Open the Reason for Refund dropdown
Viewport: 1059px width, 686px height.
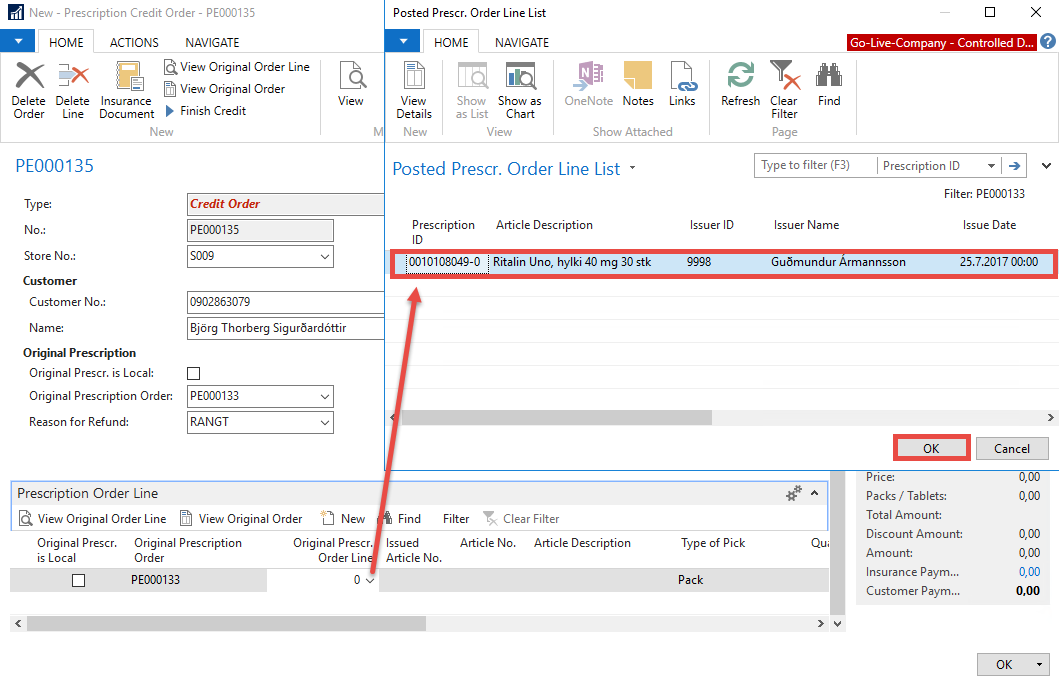coord(324,423)
